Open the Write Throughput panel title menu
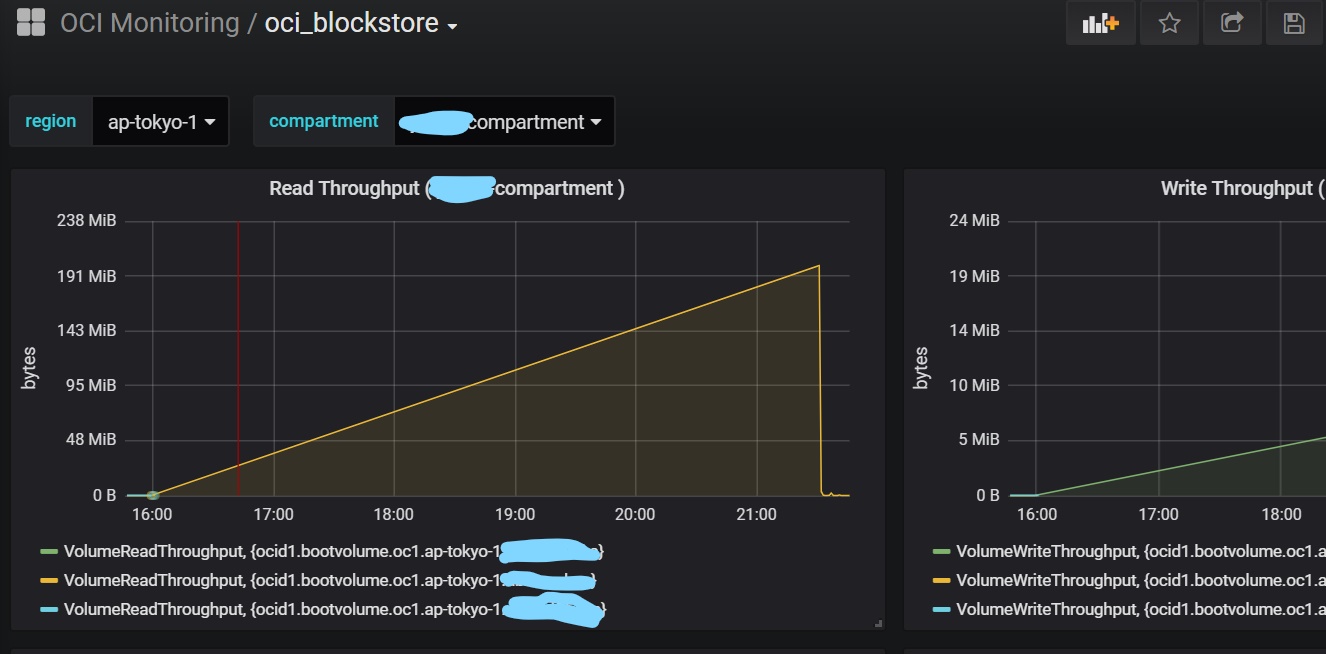 (x=1243, y=188)
